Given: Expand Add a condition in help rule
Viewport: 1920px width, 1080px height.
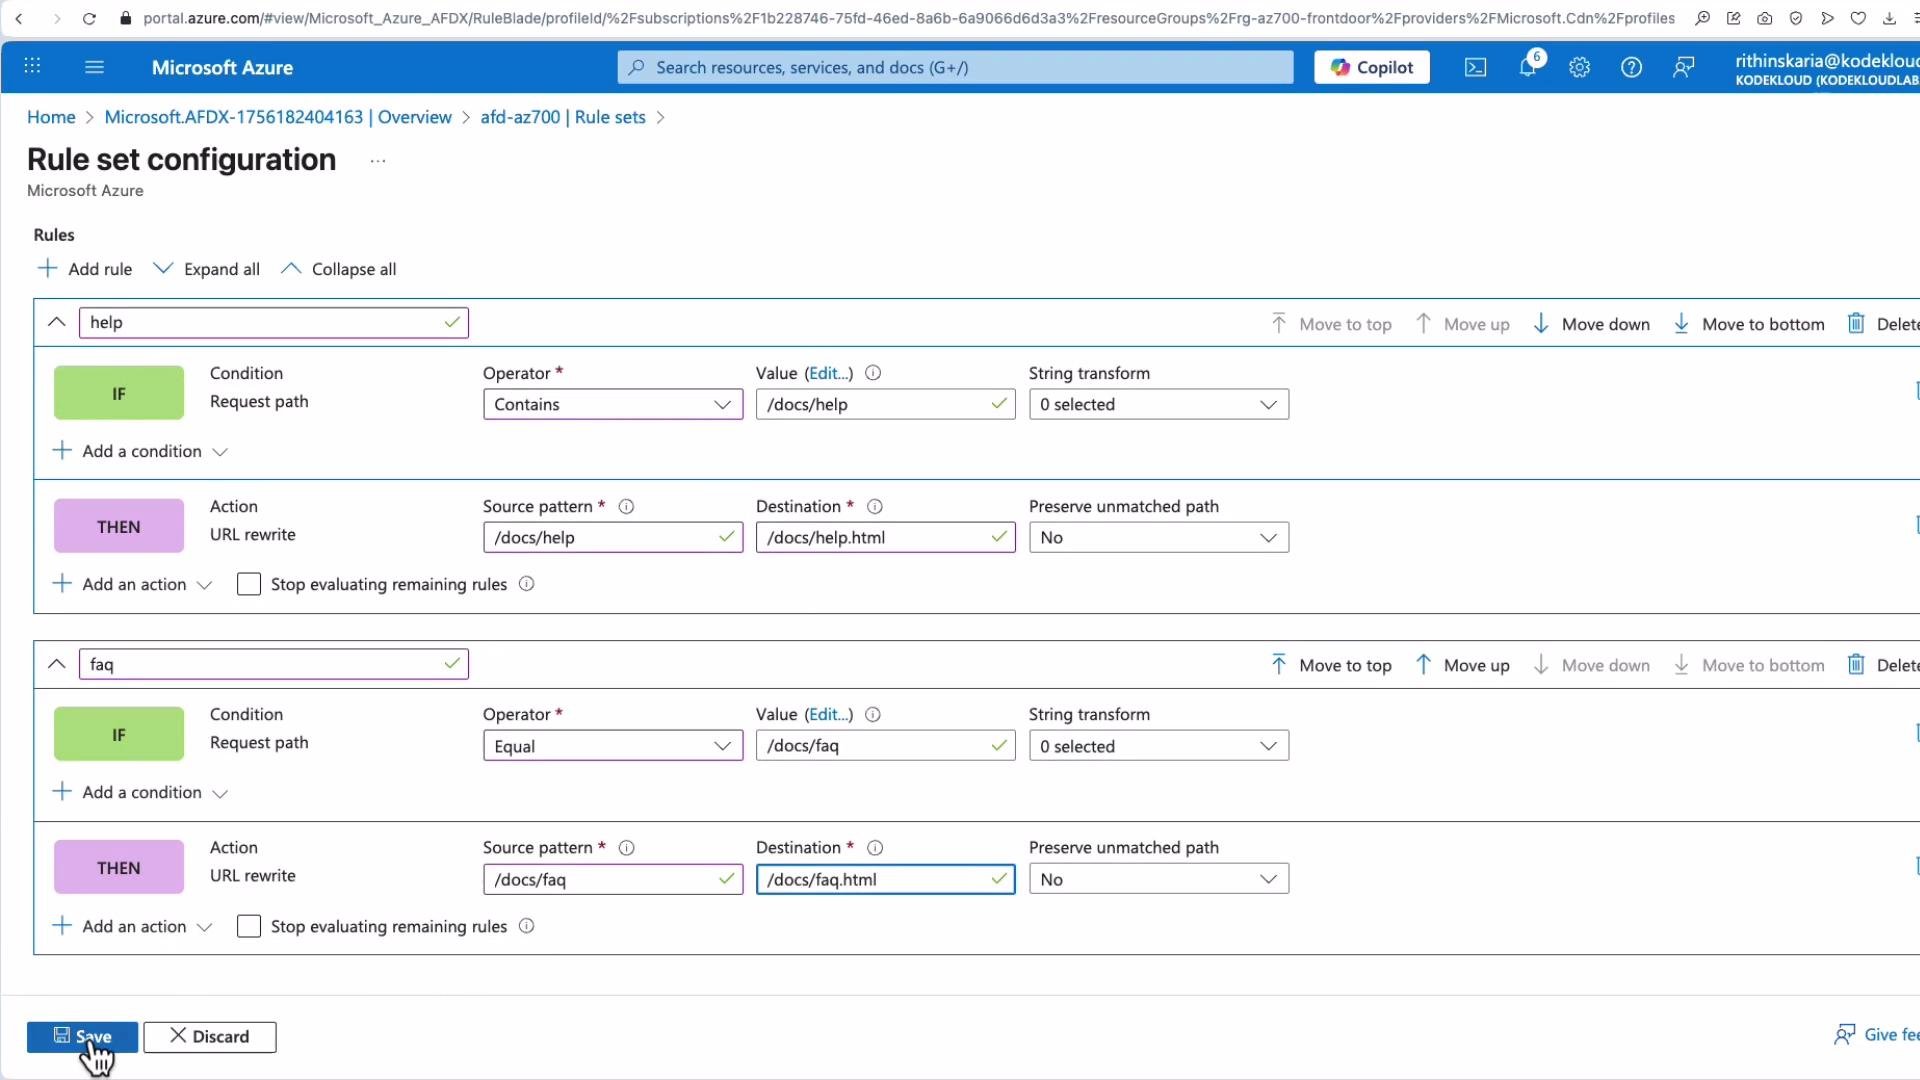Looking at the screenshot, I should (x=140, y=451).
